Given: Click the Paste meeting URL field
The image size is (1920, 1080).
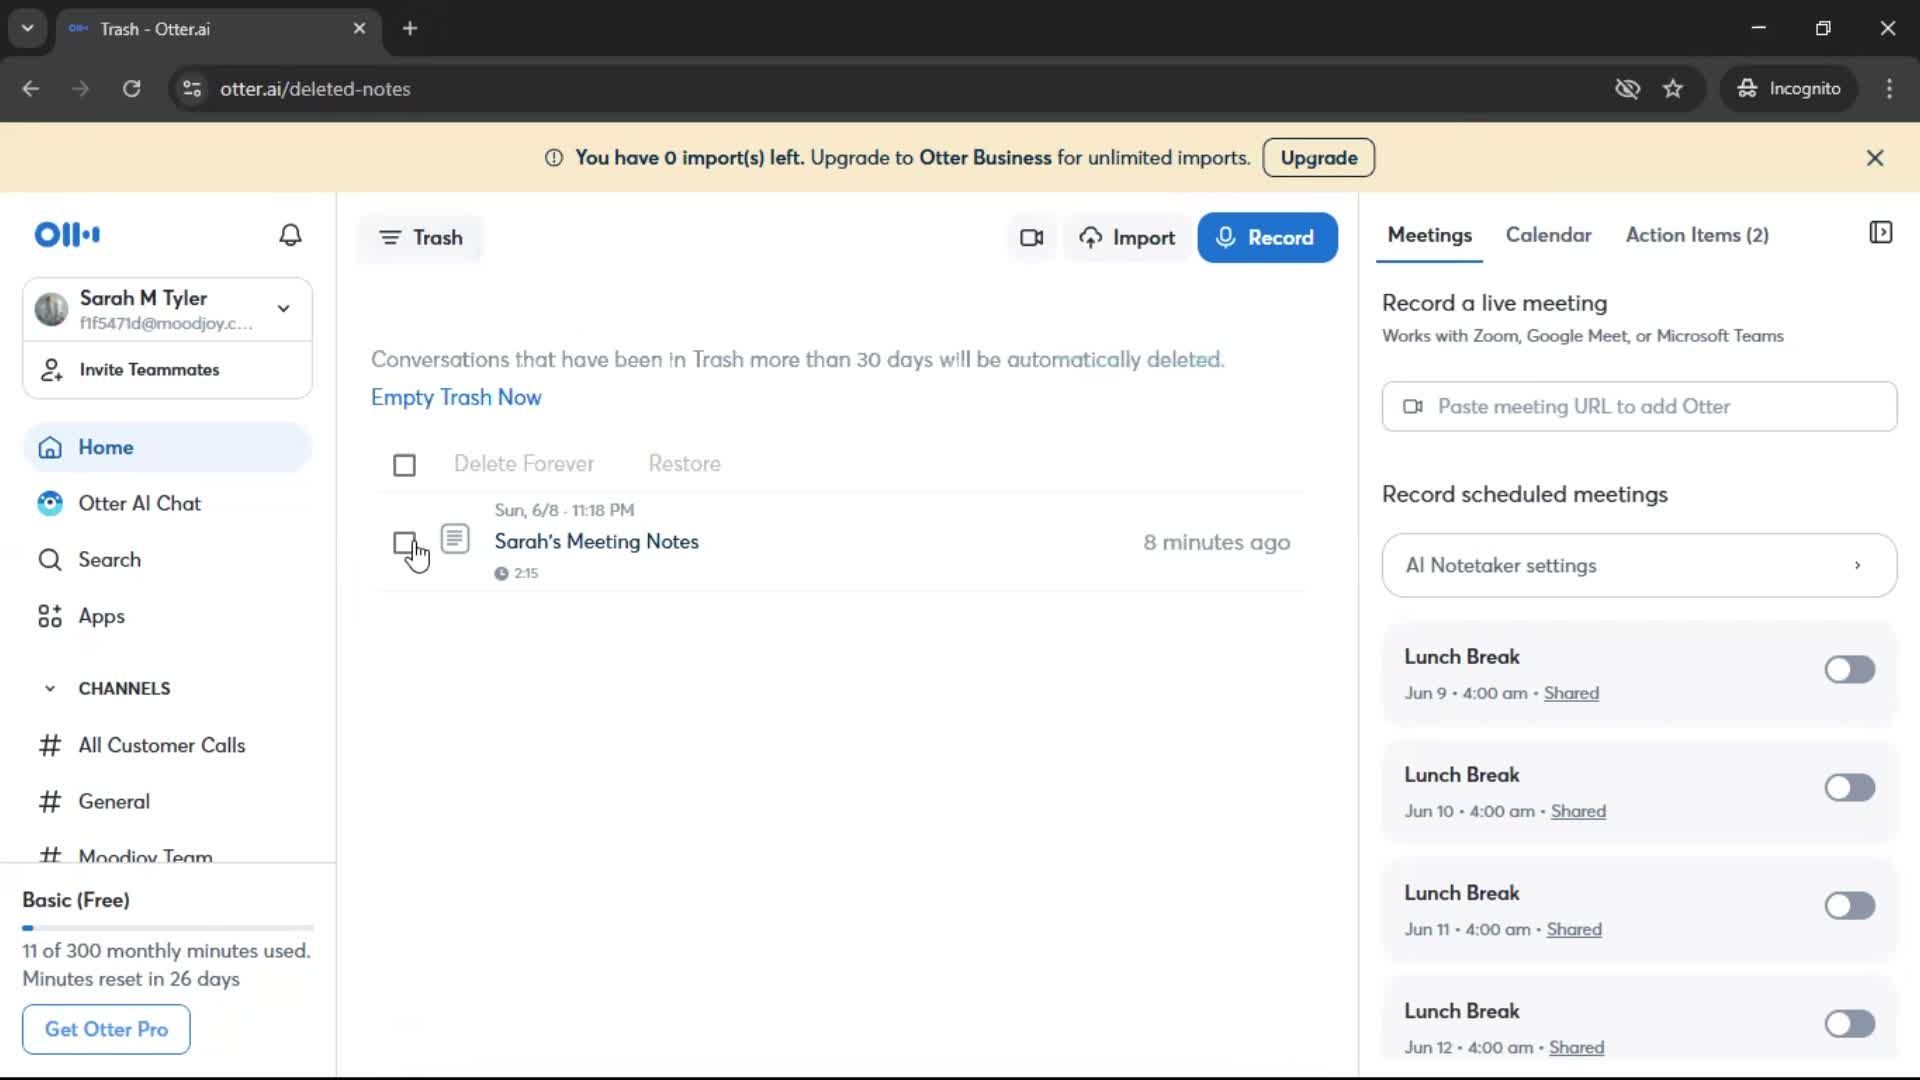Looking at the screenshot, I should (x=1639, y=406).
